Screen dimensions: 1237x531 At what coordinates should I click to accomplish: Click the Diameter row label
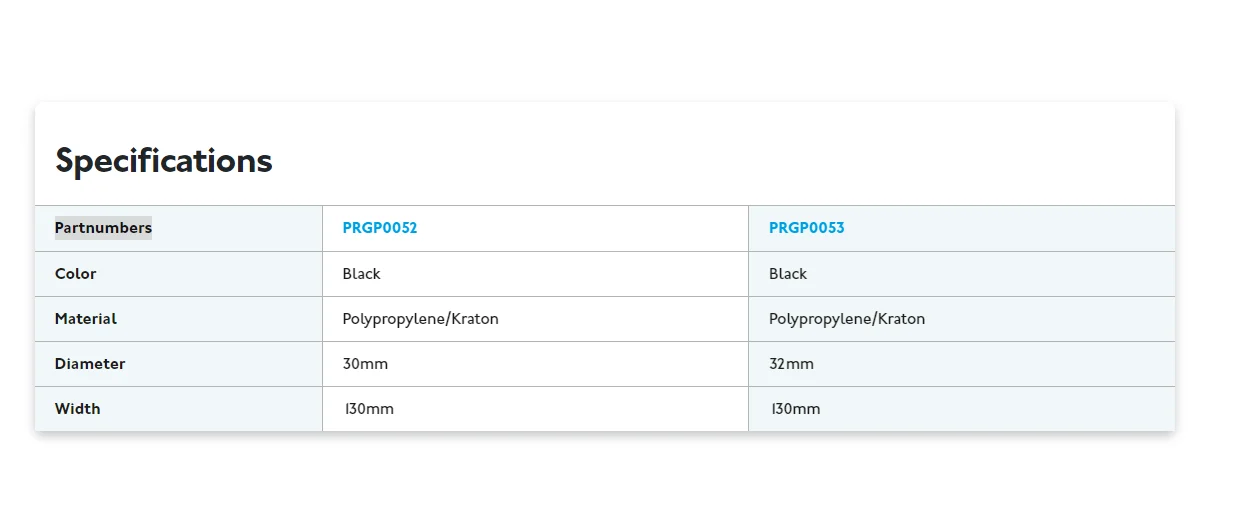[x=90, y=364]
